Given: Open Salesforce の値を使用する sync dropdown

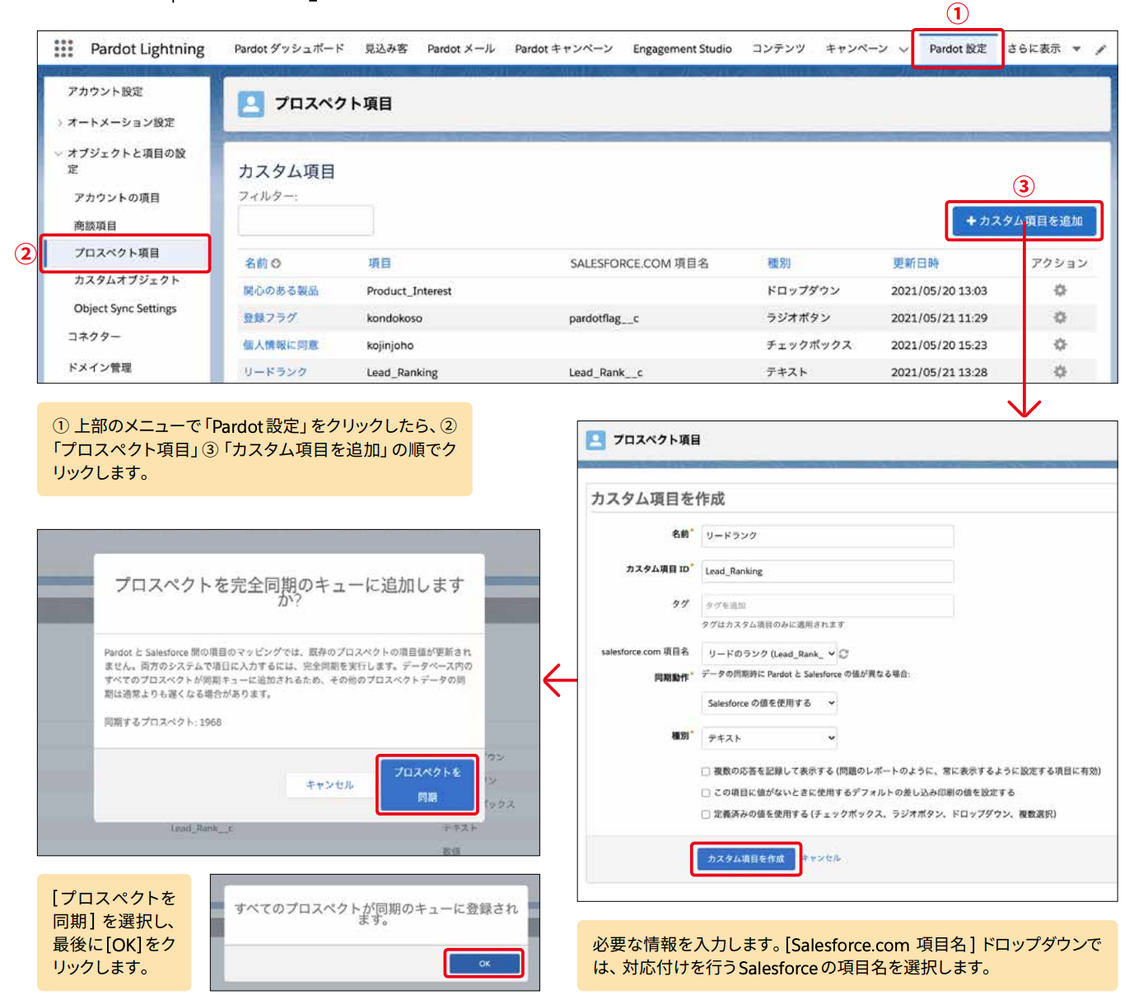Looking at the screenshot, I should point(769,703).
